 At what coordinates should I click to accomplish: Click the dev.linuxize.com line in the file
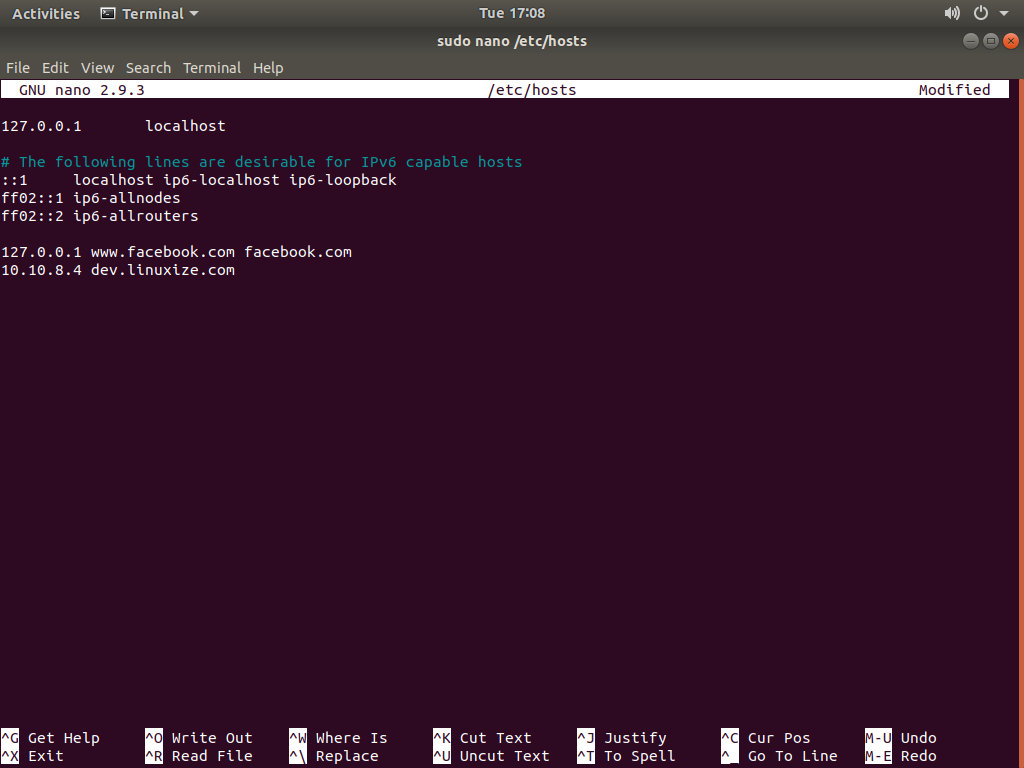pyautogui.click(x=118, y=270)
